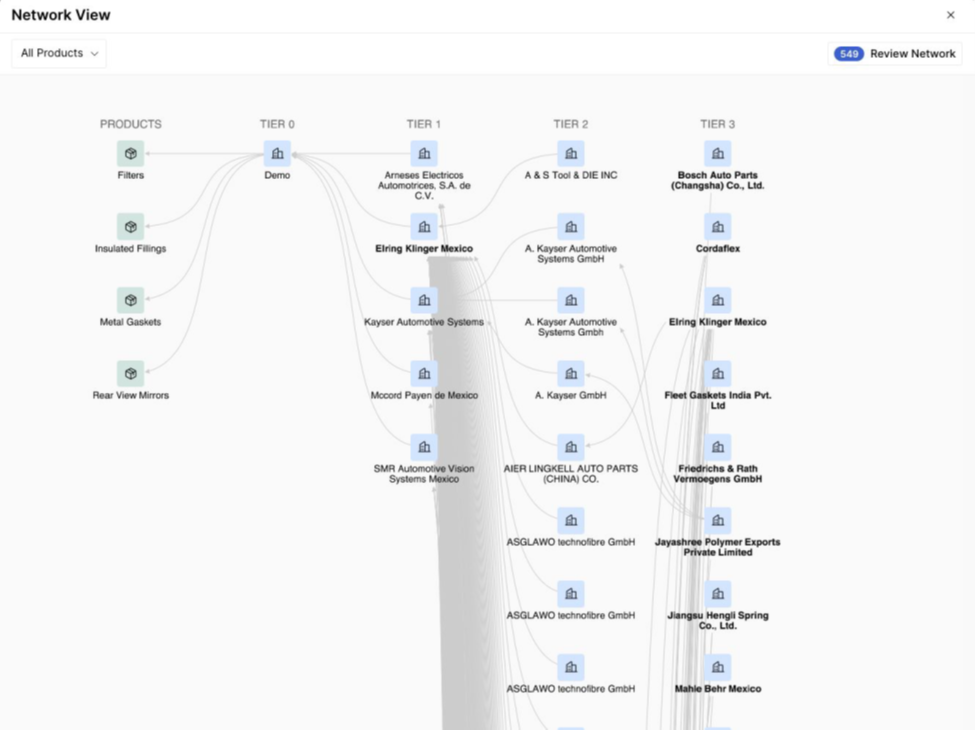
Task: Close the Network View dialog
Action: [950, 15]
